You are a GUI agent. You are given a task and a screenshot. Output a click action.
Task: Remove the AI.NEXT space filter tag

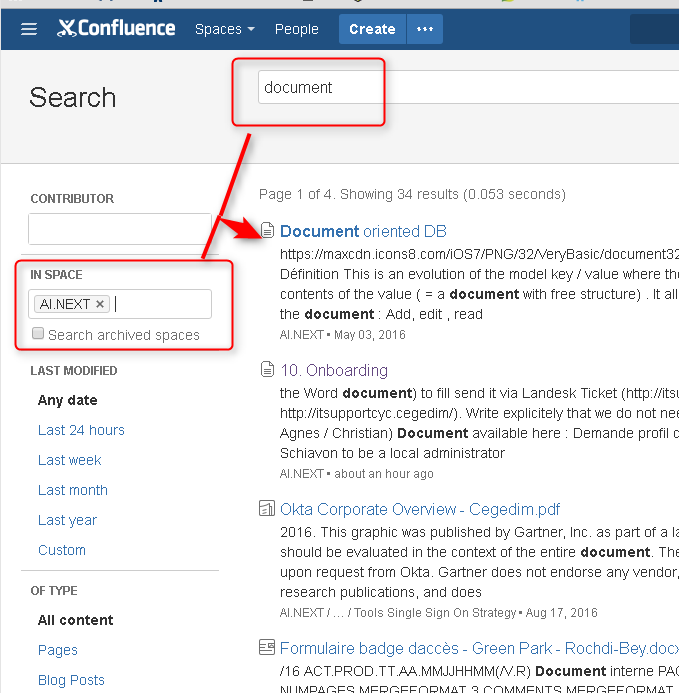[x=100, y=304]
